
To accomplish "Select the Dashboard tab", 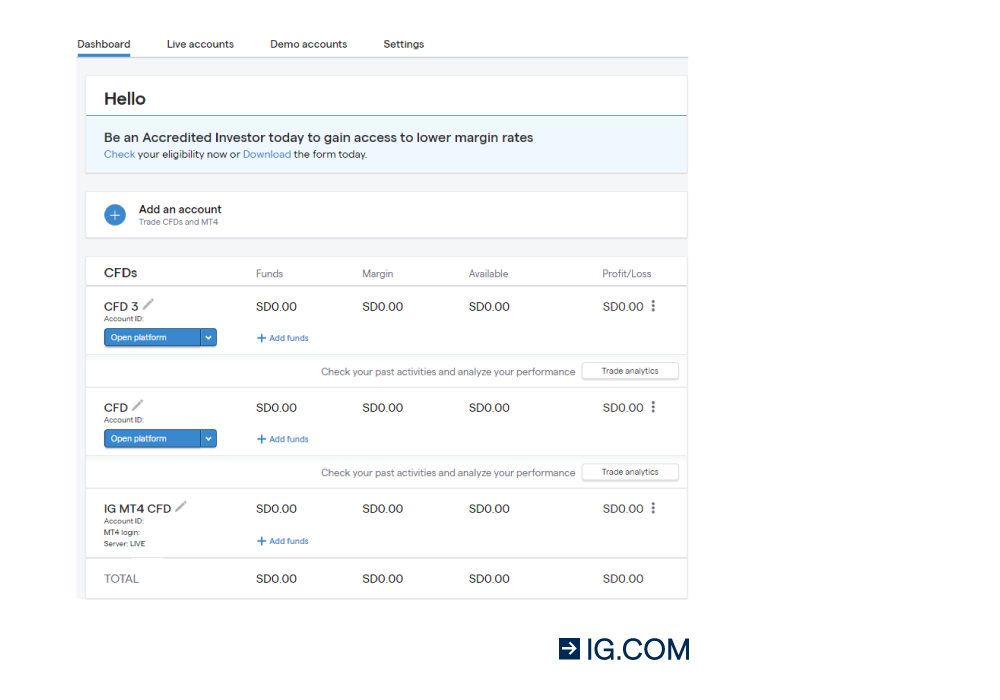I will 104,44.
